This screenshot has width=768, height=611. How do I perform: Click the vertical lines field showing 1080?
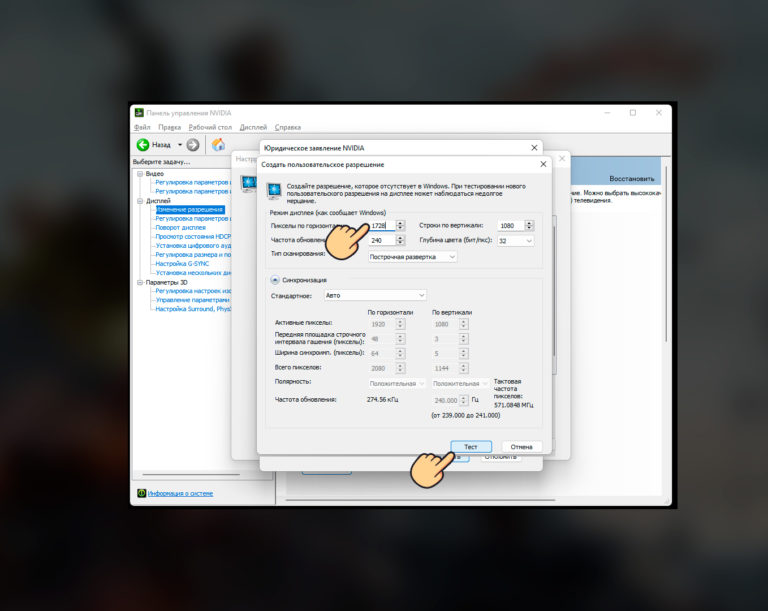point(511,225)
